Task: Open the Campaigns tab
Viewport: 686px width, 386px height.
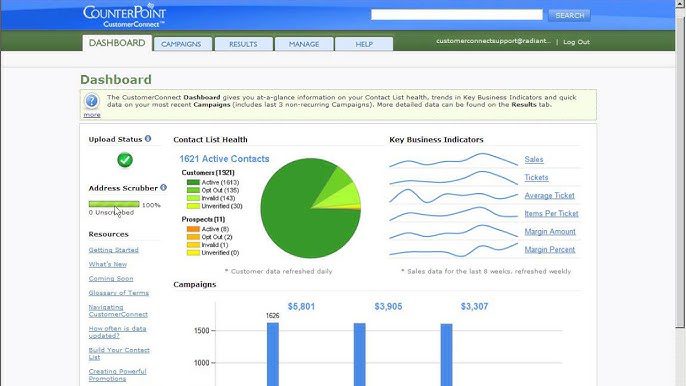Action: (182, 44)
